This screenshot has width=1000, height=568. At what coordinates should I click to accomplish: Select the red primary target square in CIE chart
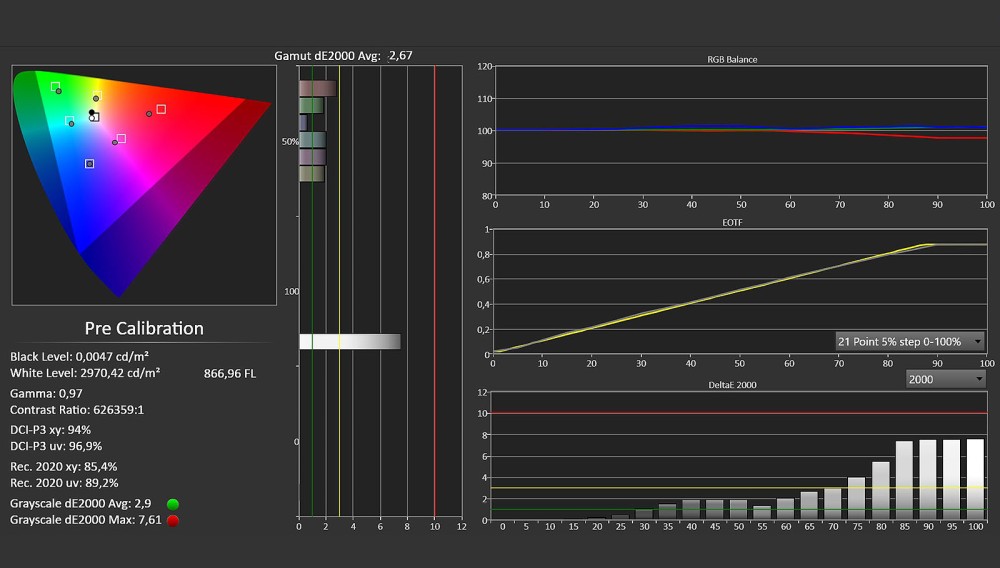(x=161, y=109)
